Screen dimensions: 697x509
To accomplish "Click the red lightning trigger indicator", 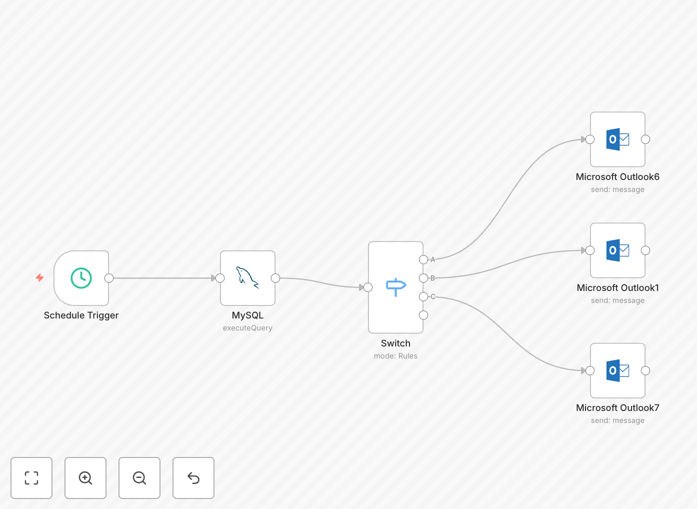I will (x=40, y=278).
